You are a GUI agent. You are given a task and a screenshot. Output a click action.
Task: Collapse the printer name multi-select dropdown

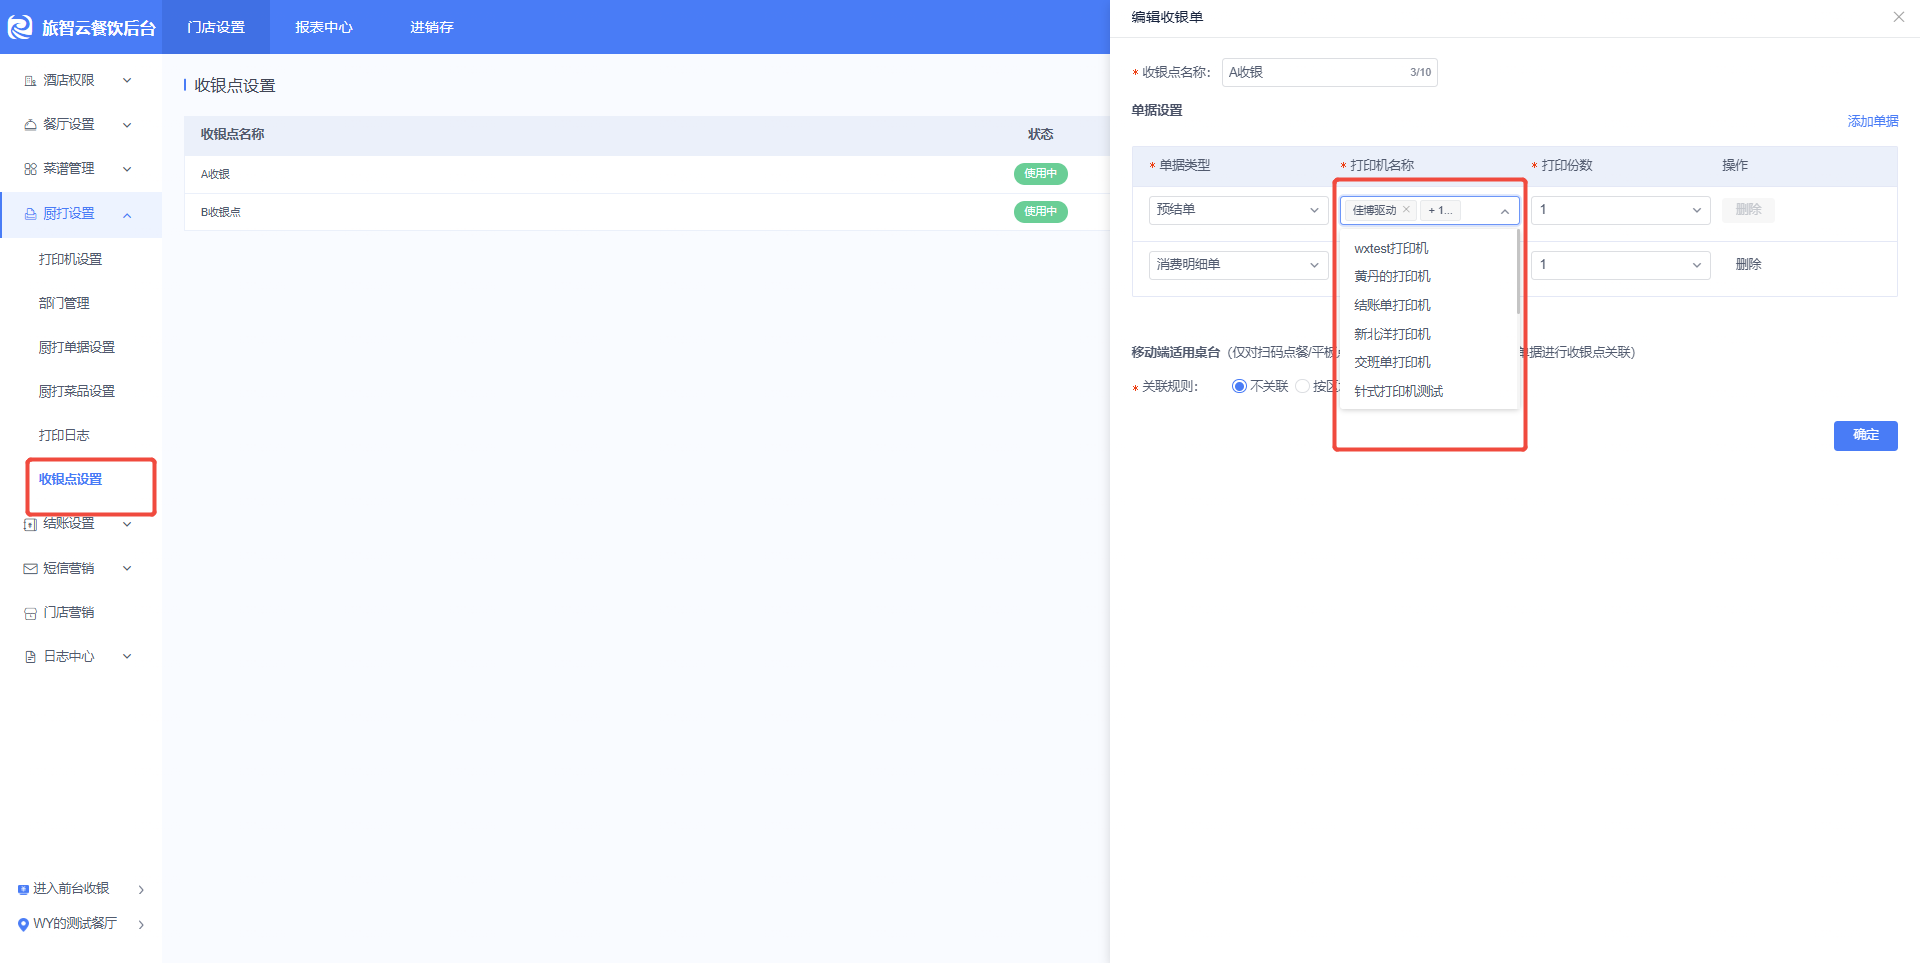tap(1504, 211)
